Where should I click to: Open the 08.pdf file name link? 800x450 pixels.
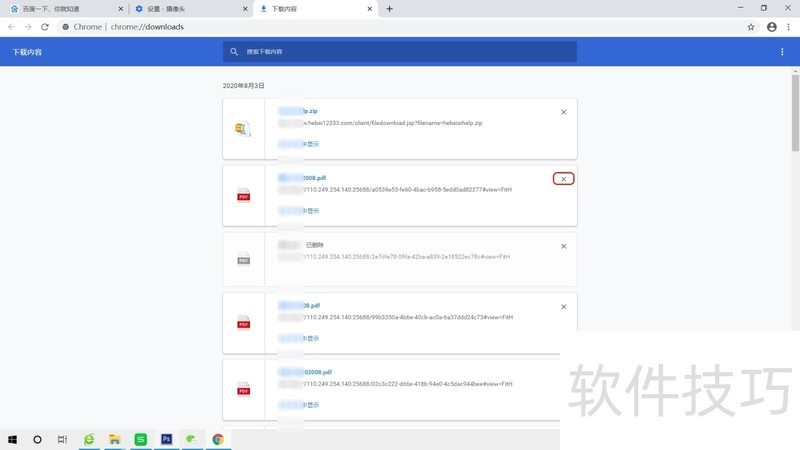299,305
